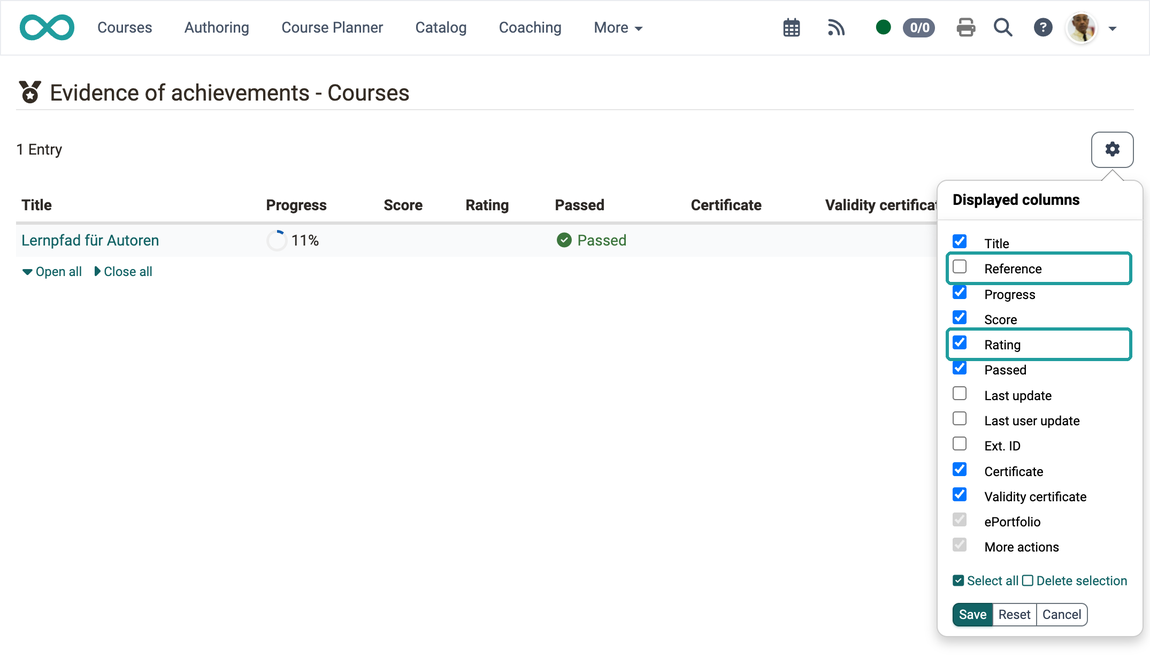Click the gear table settings button

click(1112, 149)
